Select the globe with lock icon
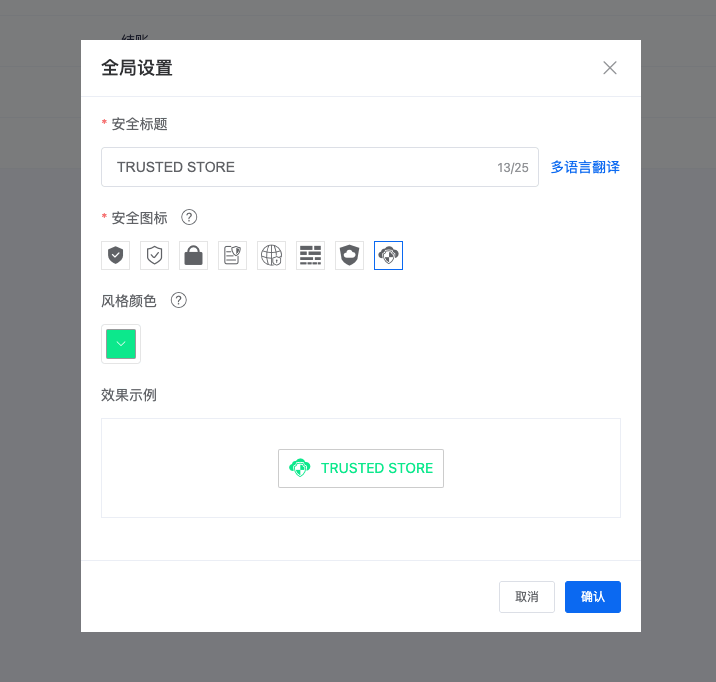This screenshot has width=716, height=682. pyautogui.click(x=271, y=256)
